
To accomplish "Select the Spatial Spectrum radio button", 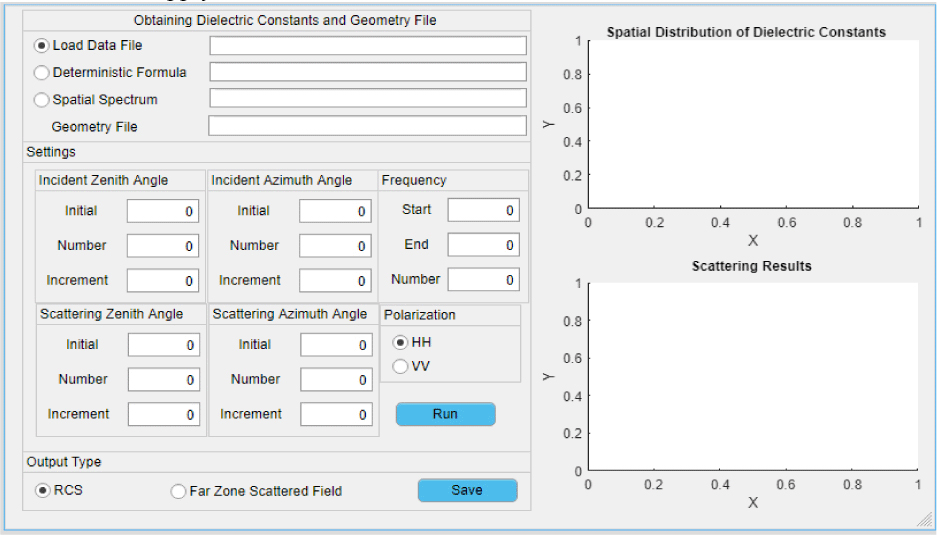I will click(42, 100).
